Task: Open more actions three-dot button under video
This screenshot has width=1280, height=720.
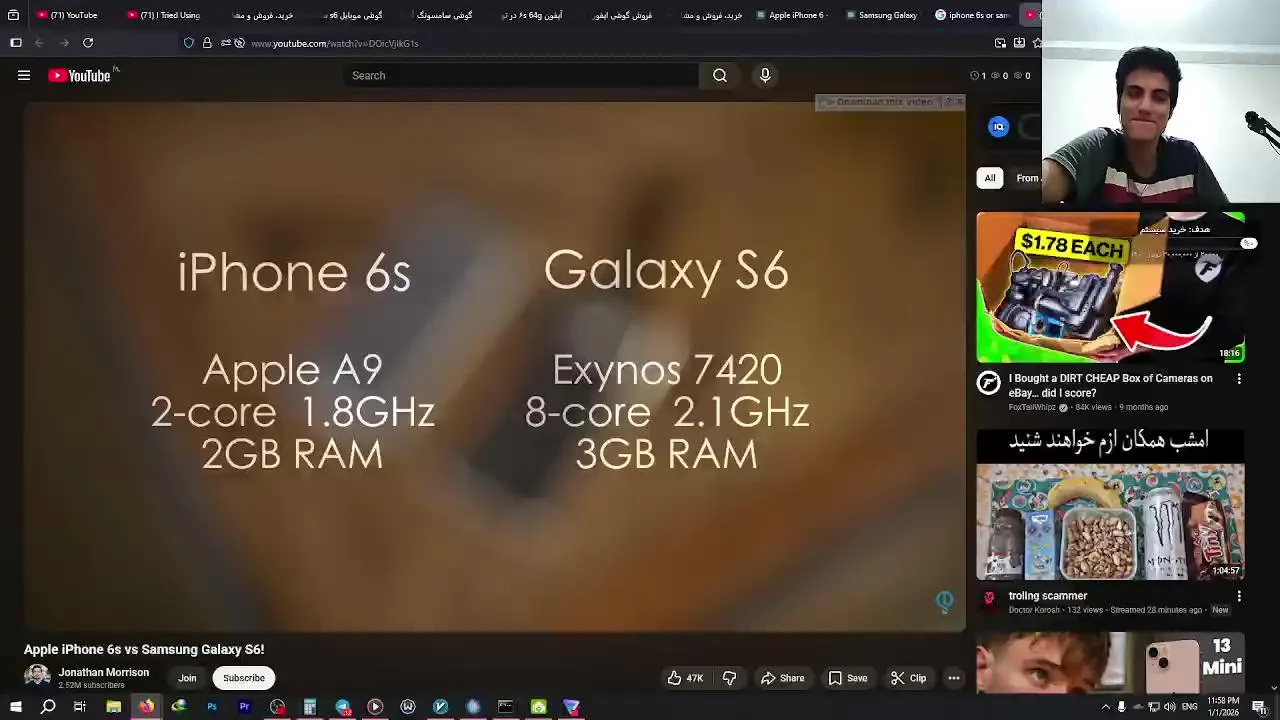Action: [954, 678]
